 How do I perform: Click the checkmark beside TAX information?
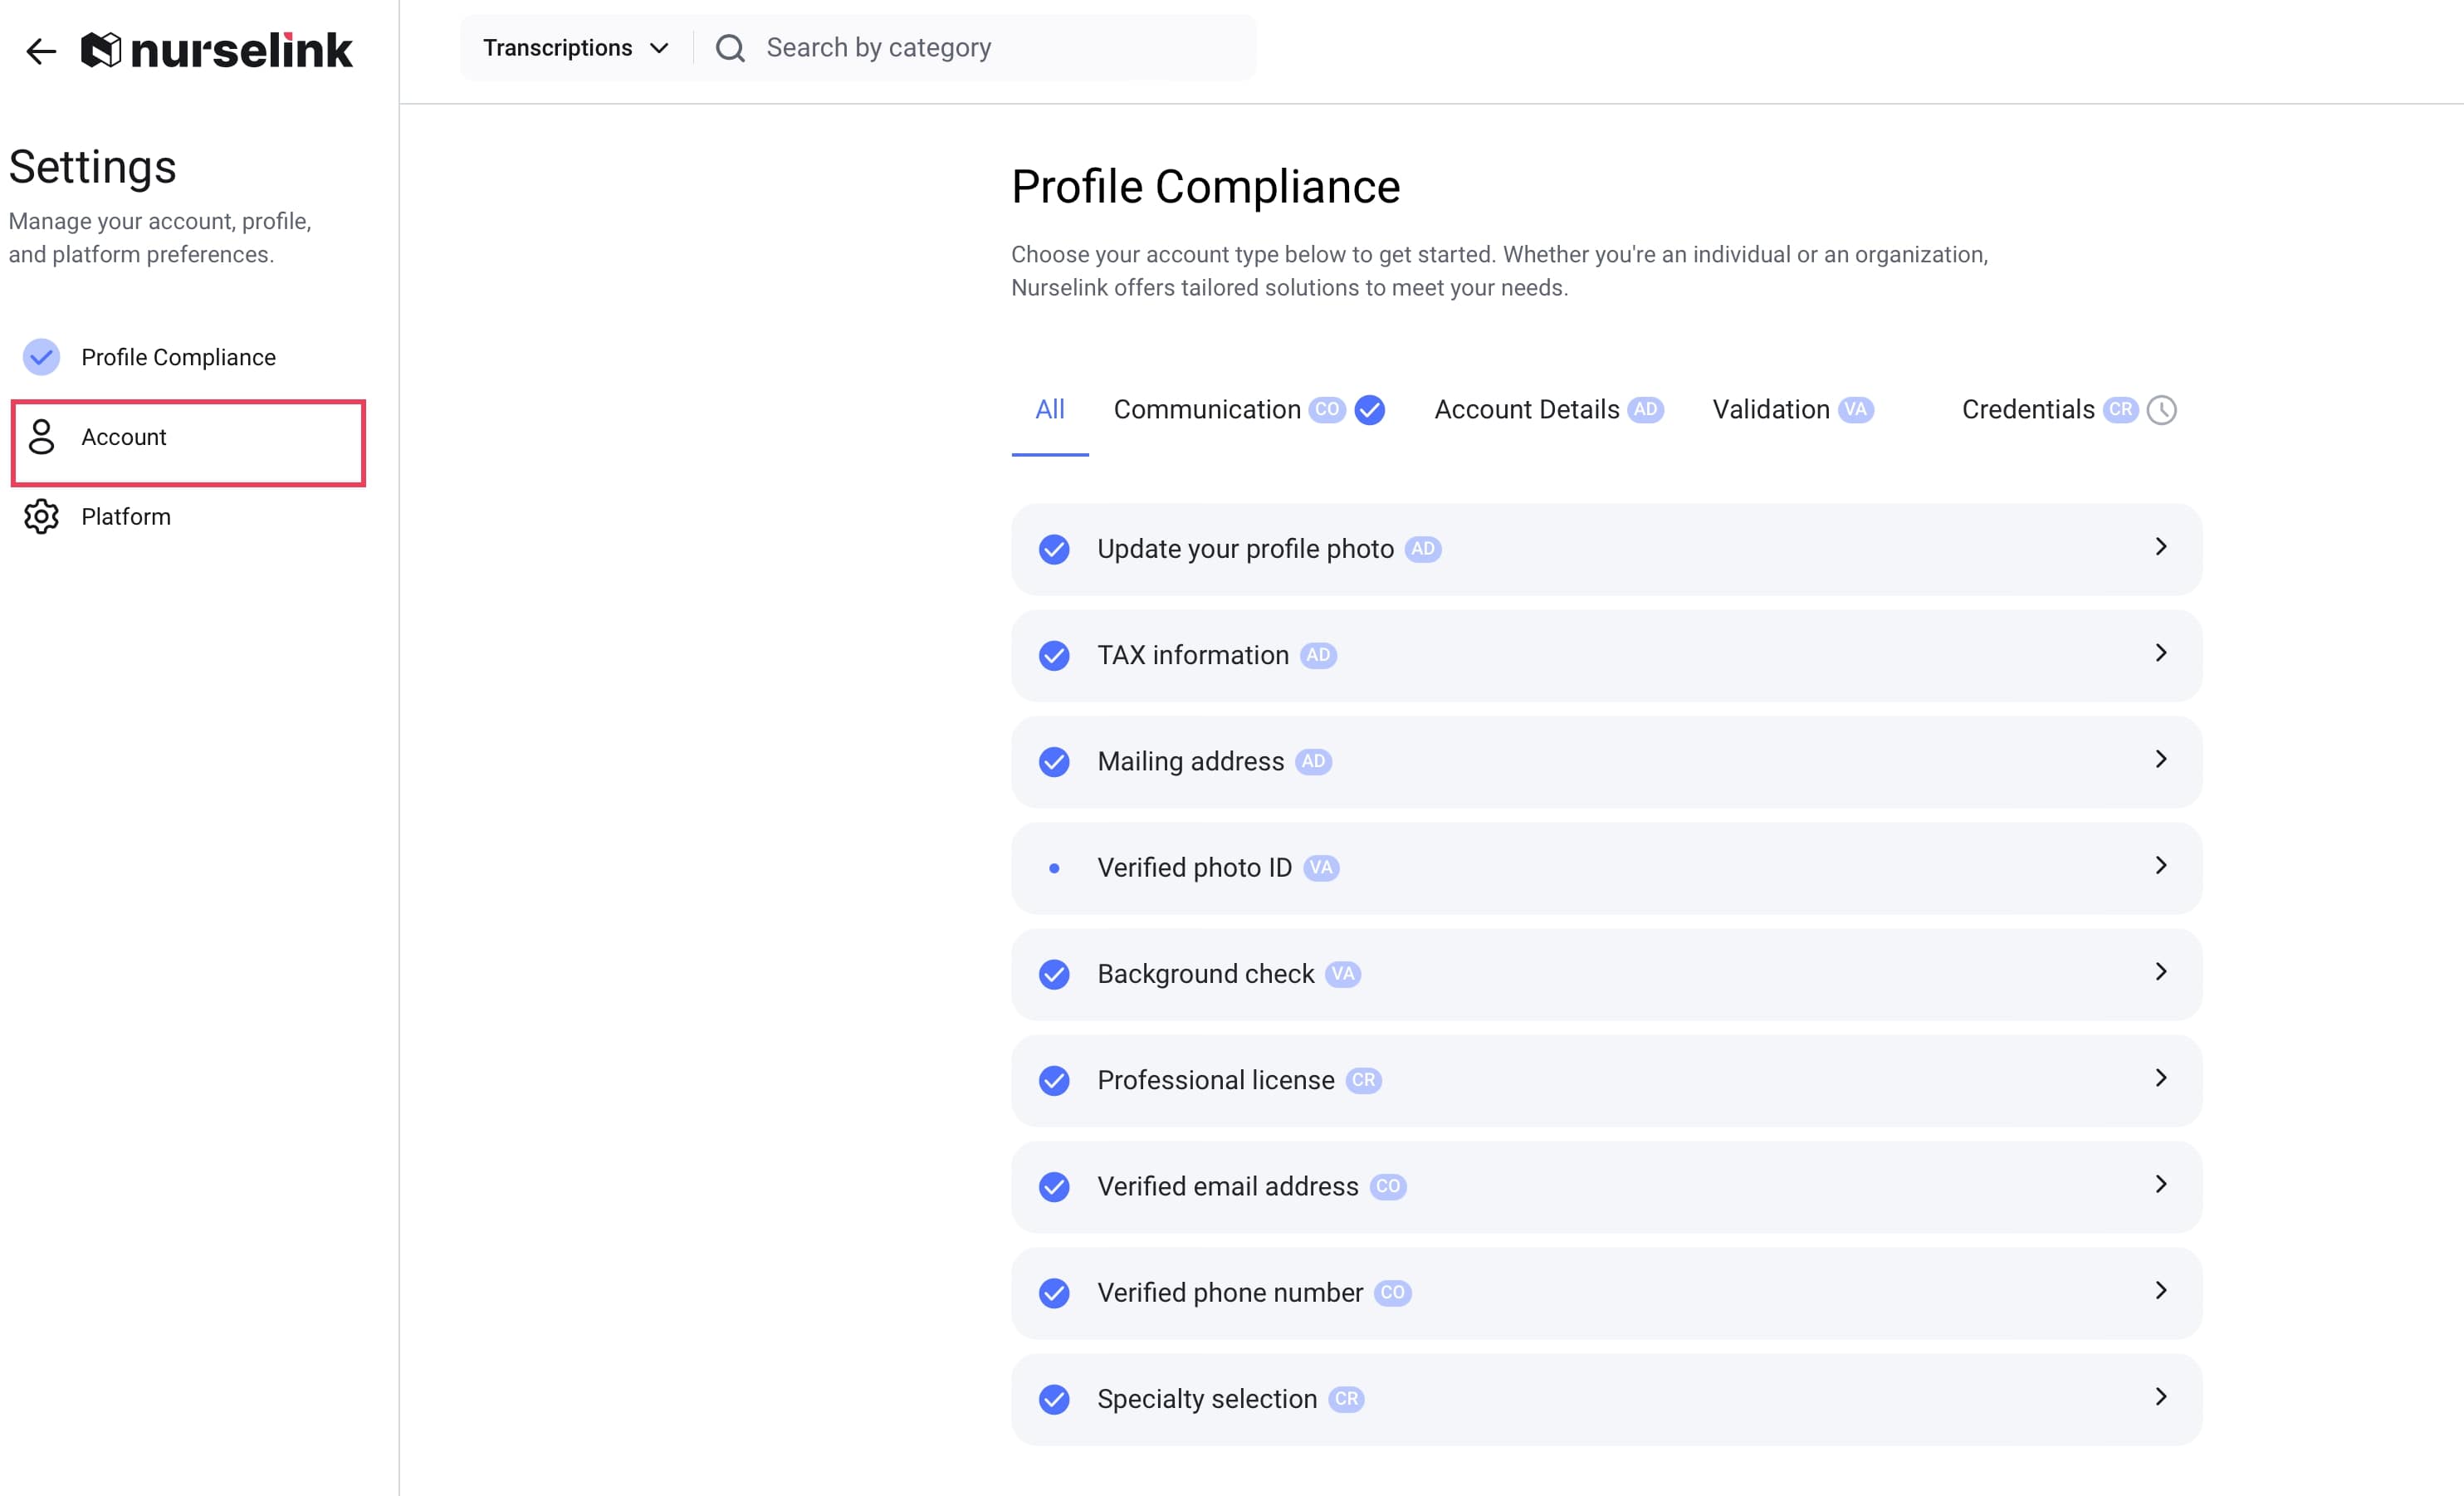click(1054, 656)
